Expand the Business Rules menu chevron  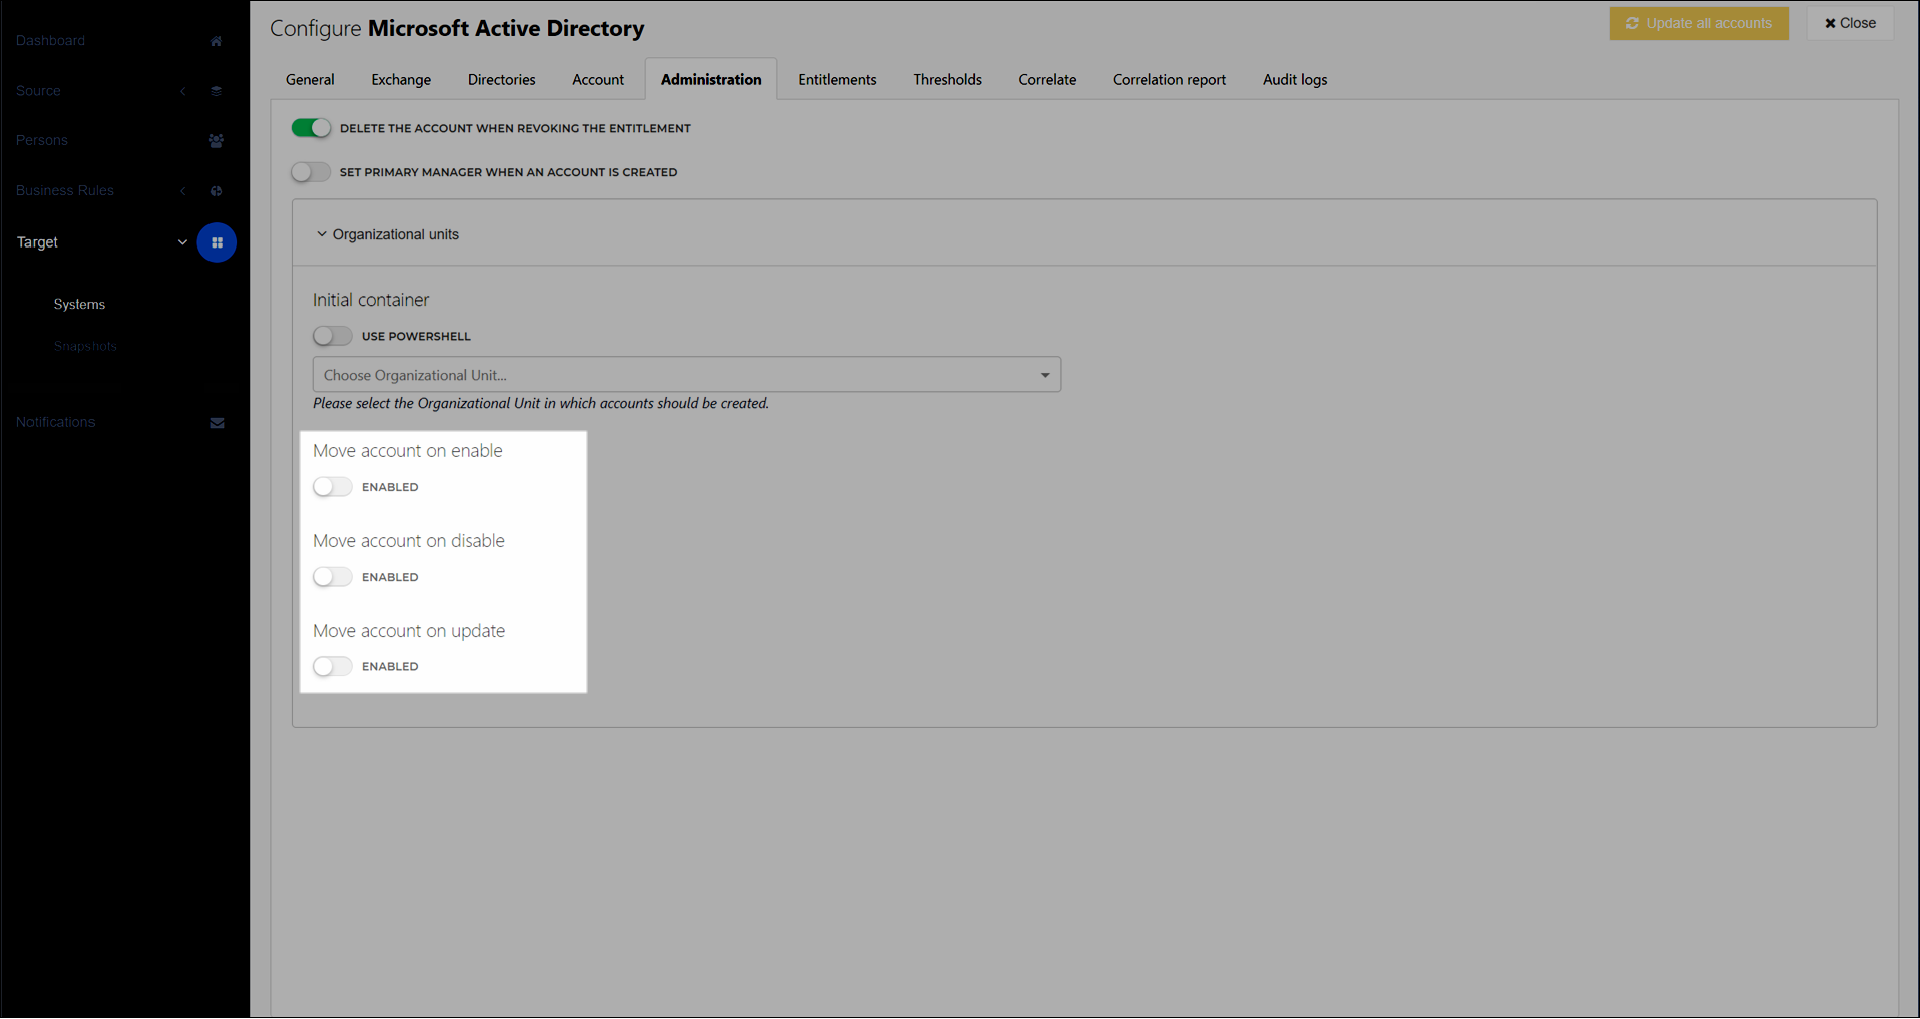tap(183, 191)
